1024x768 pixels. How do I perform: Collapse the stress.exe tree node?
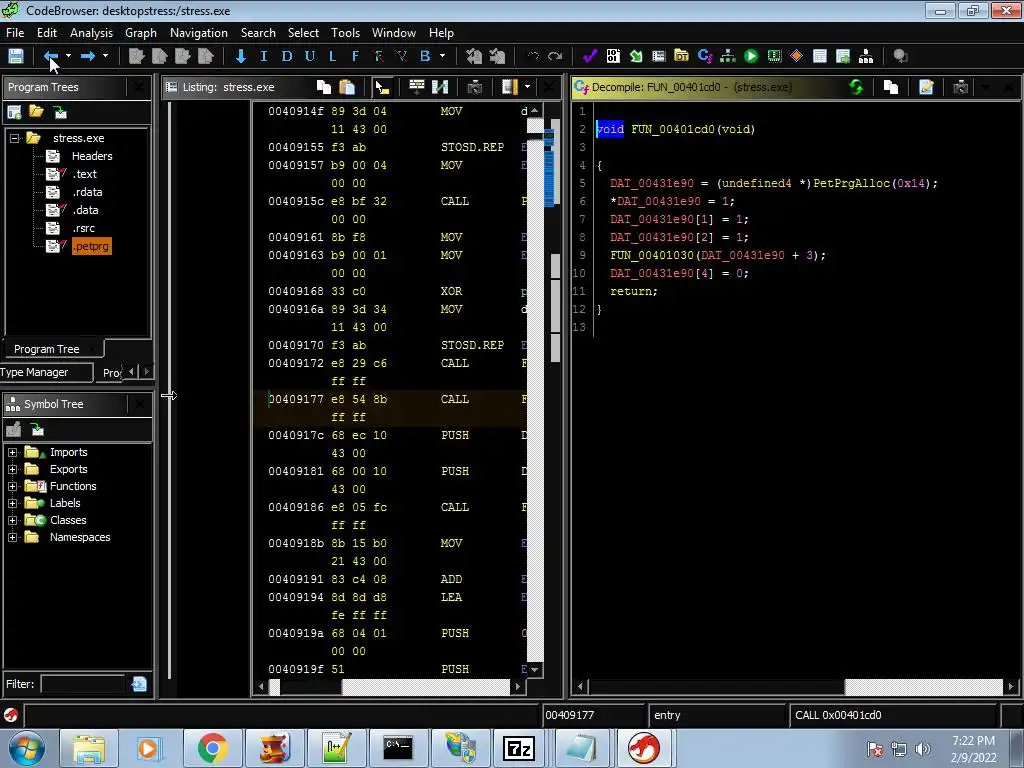point(14,138)
